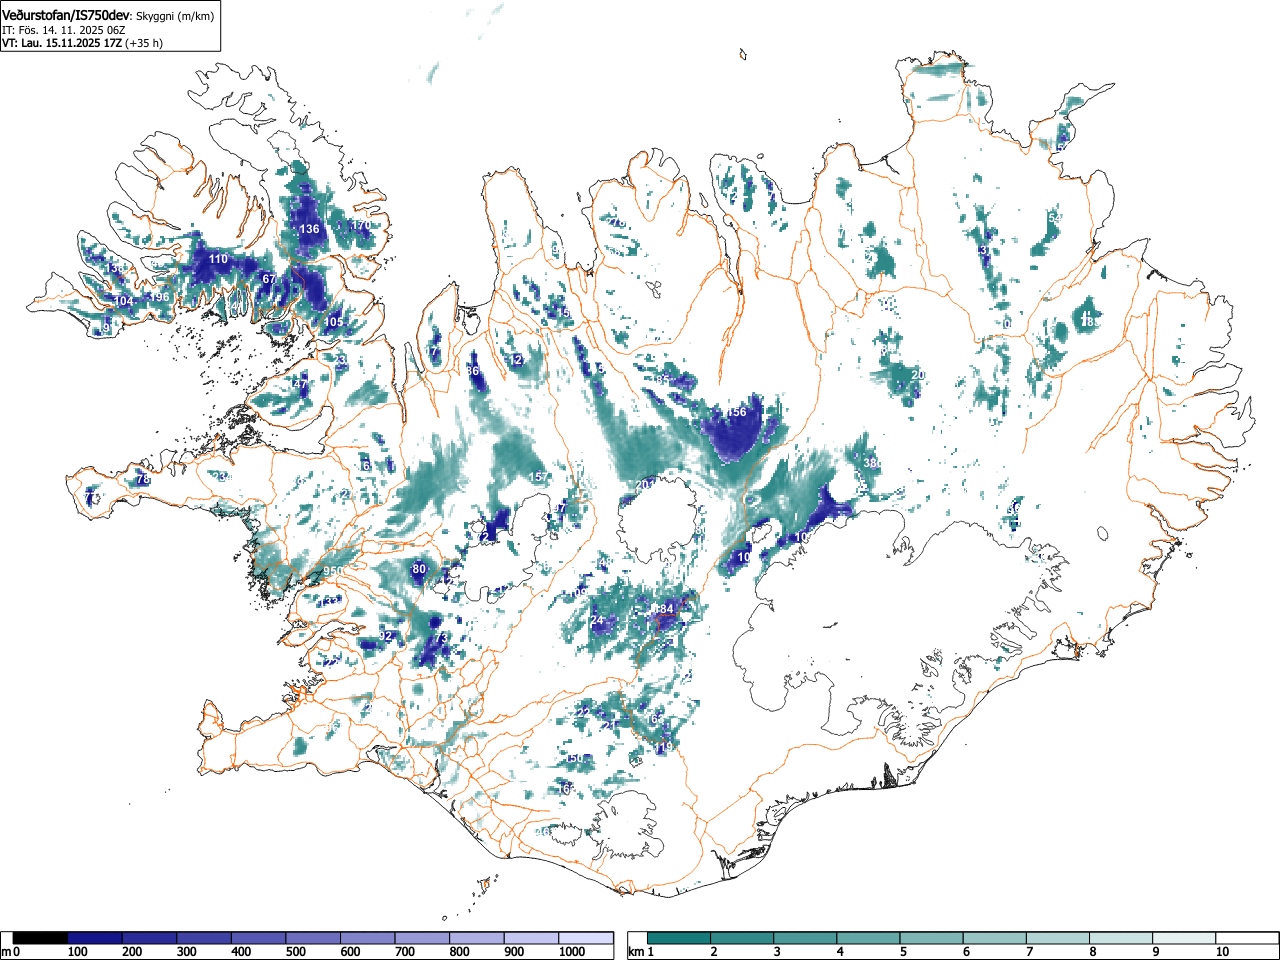Click the black 0–100 m legend swatch
Image resolution: width=1280 pixels, height=960 pixels.
click(x=41, y=938)
